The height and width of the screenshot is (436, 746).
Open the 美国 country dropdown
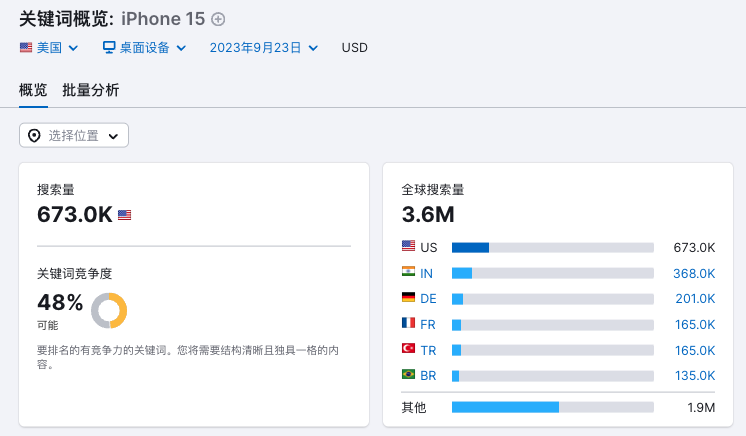pos(49,48)
